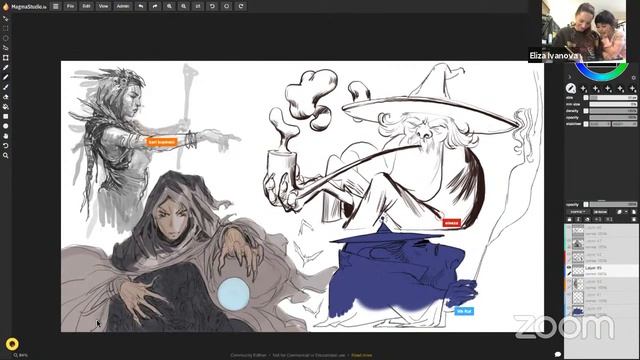This screenshot has width=640, height=360.
Task: Toggle the density pressure checkbox
Action: [x=586, y=111]
